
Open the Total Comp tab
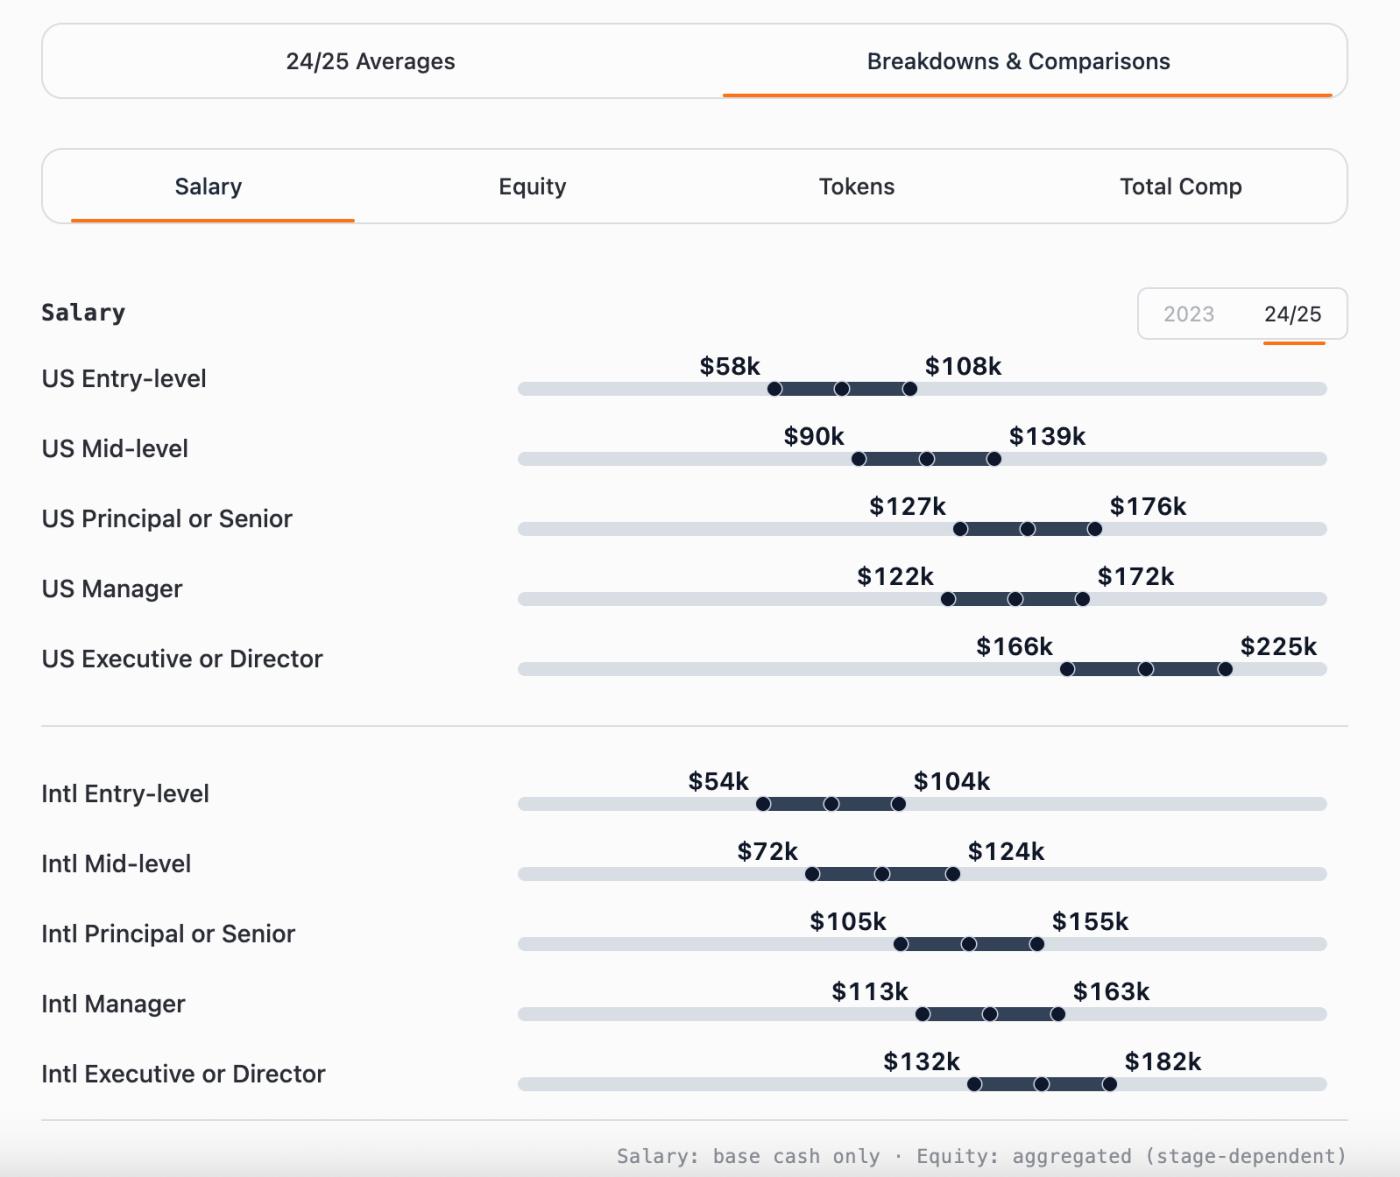(x=1180, y=187)
